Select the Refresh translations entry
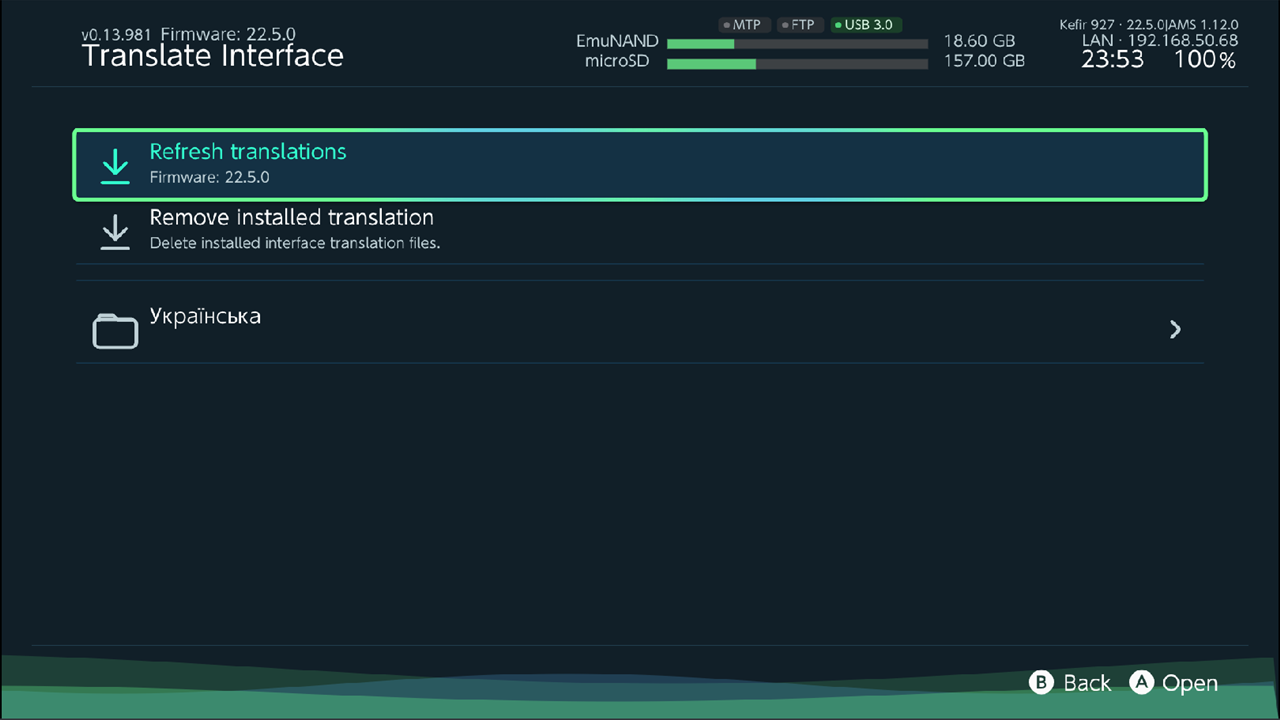1280x720 pixels. click(x=640, y=165)
